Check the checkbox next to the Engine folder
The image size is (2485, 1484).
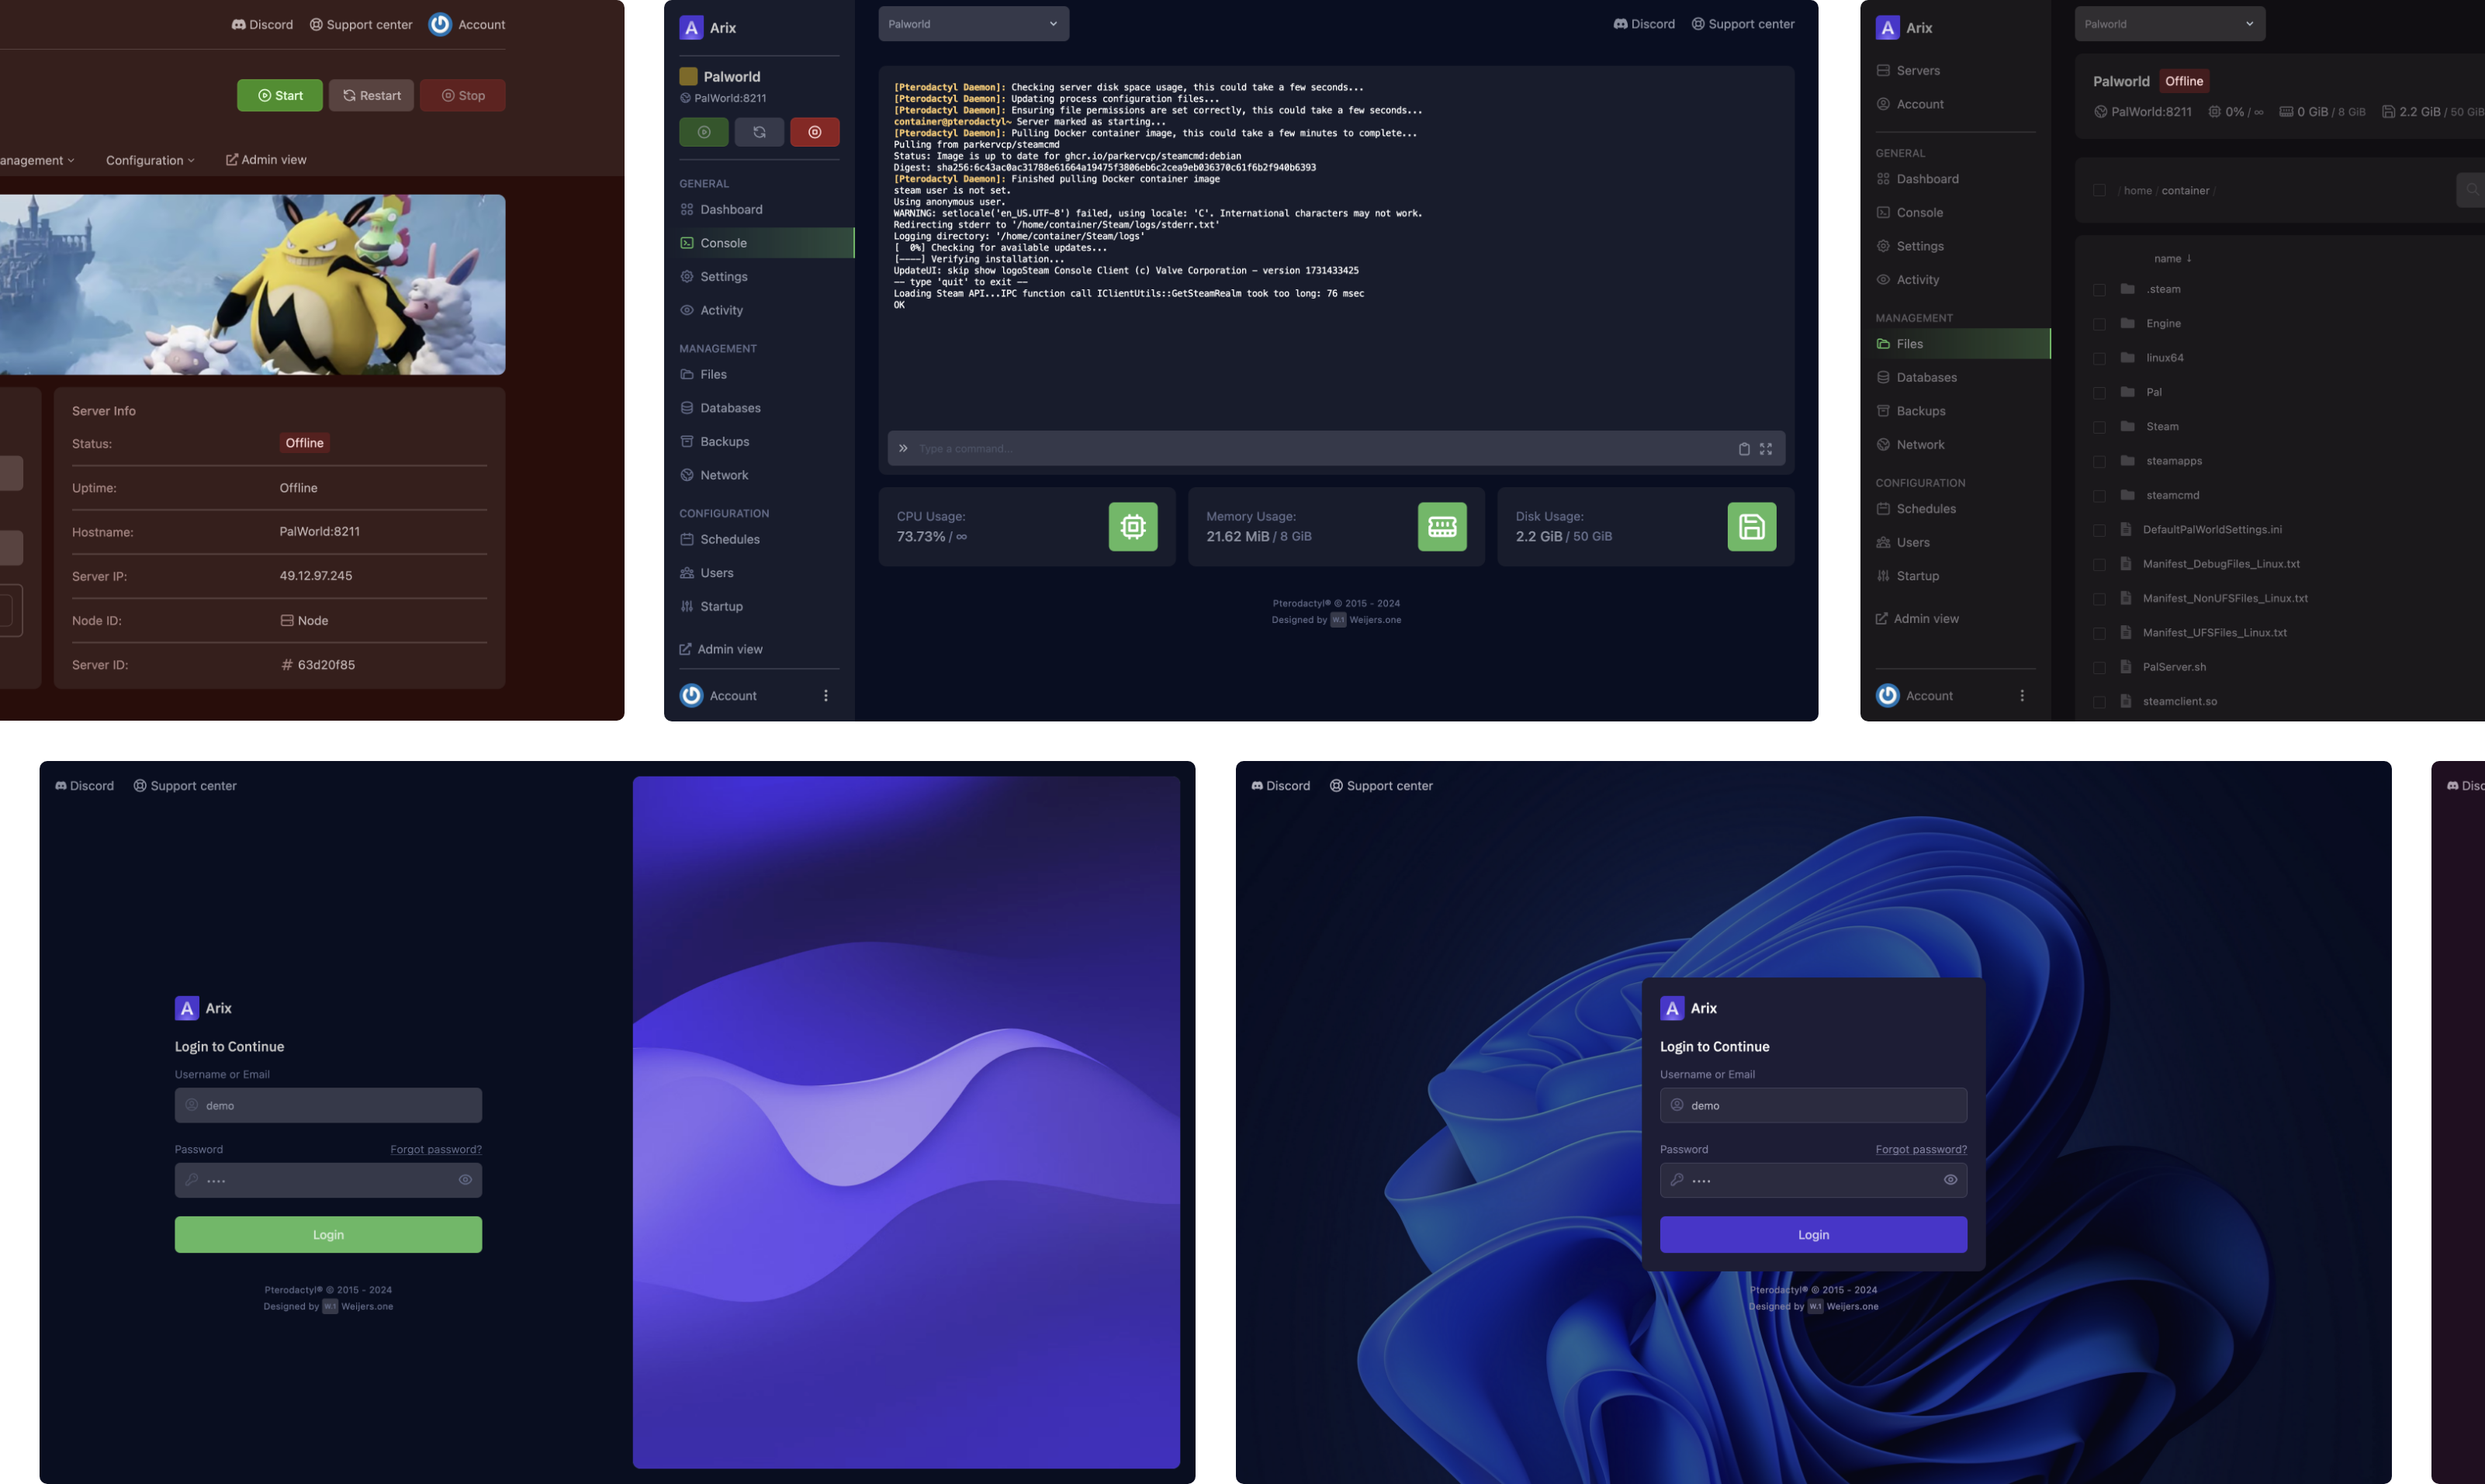point(2100,323)
